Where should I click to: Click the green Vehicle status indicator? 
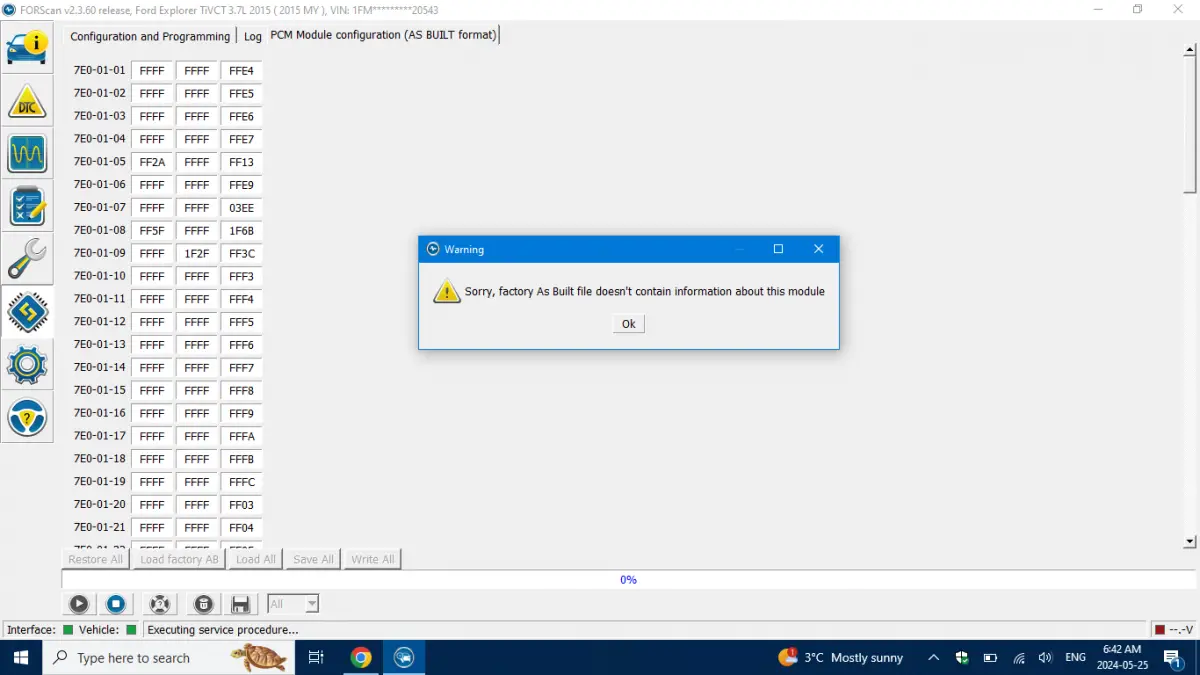pyautogui.click(x=131, y=630)
